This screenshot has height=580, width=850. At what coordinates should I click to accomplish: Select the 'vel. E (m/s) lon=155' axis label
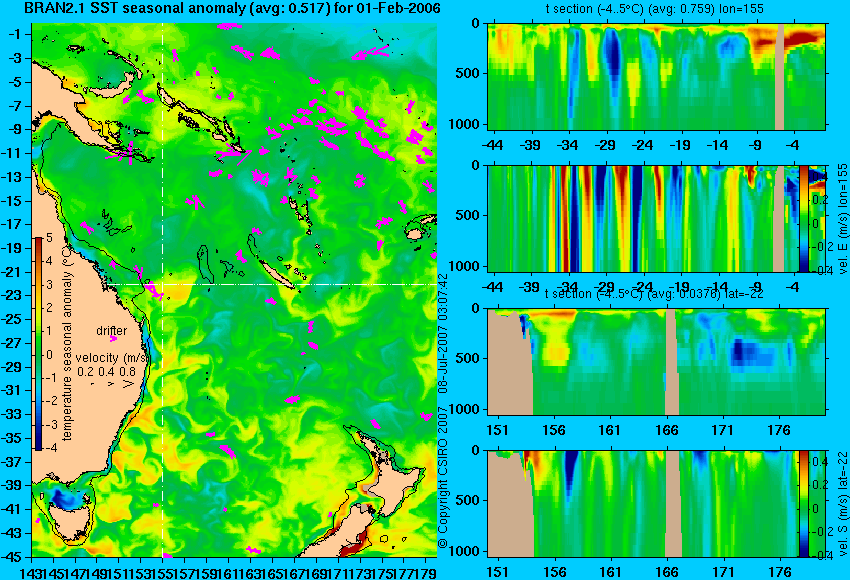coord(842,218)
